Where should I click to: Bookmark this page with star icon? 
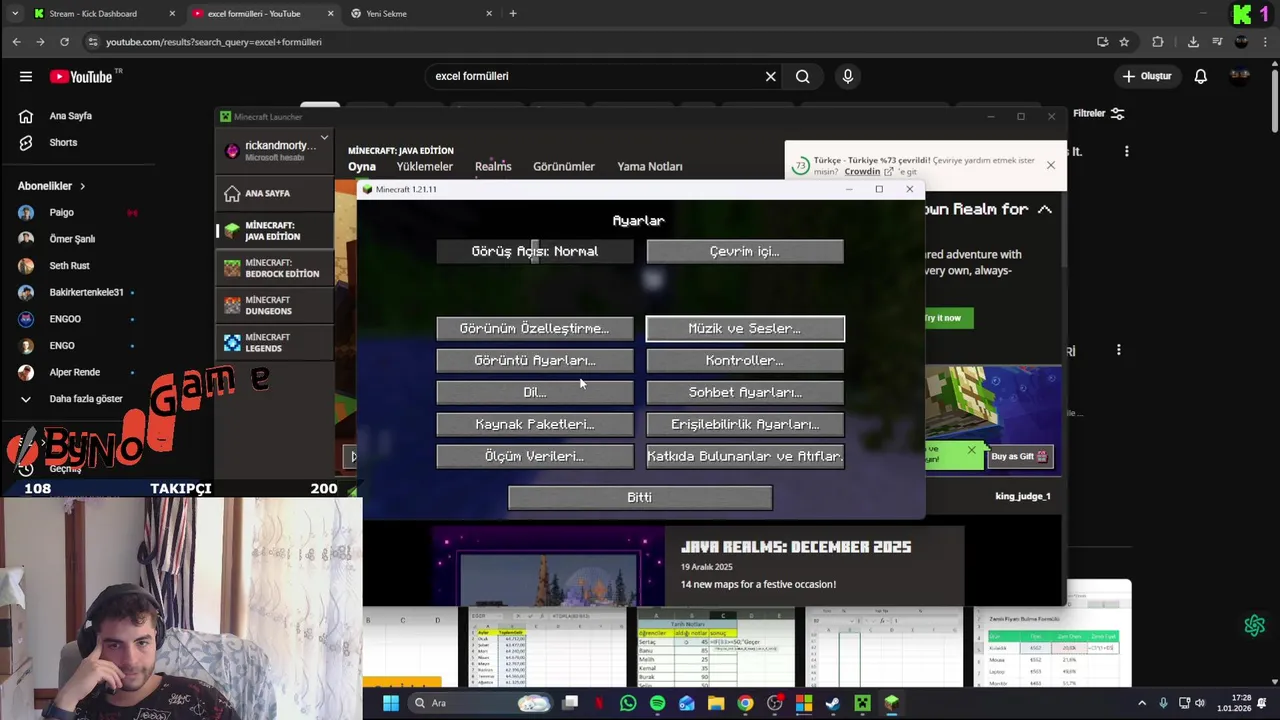(x=1124, y=42)
